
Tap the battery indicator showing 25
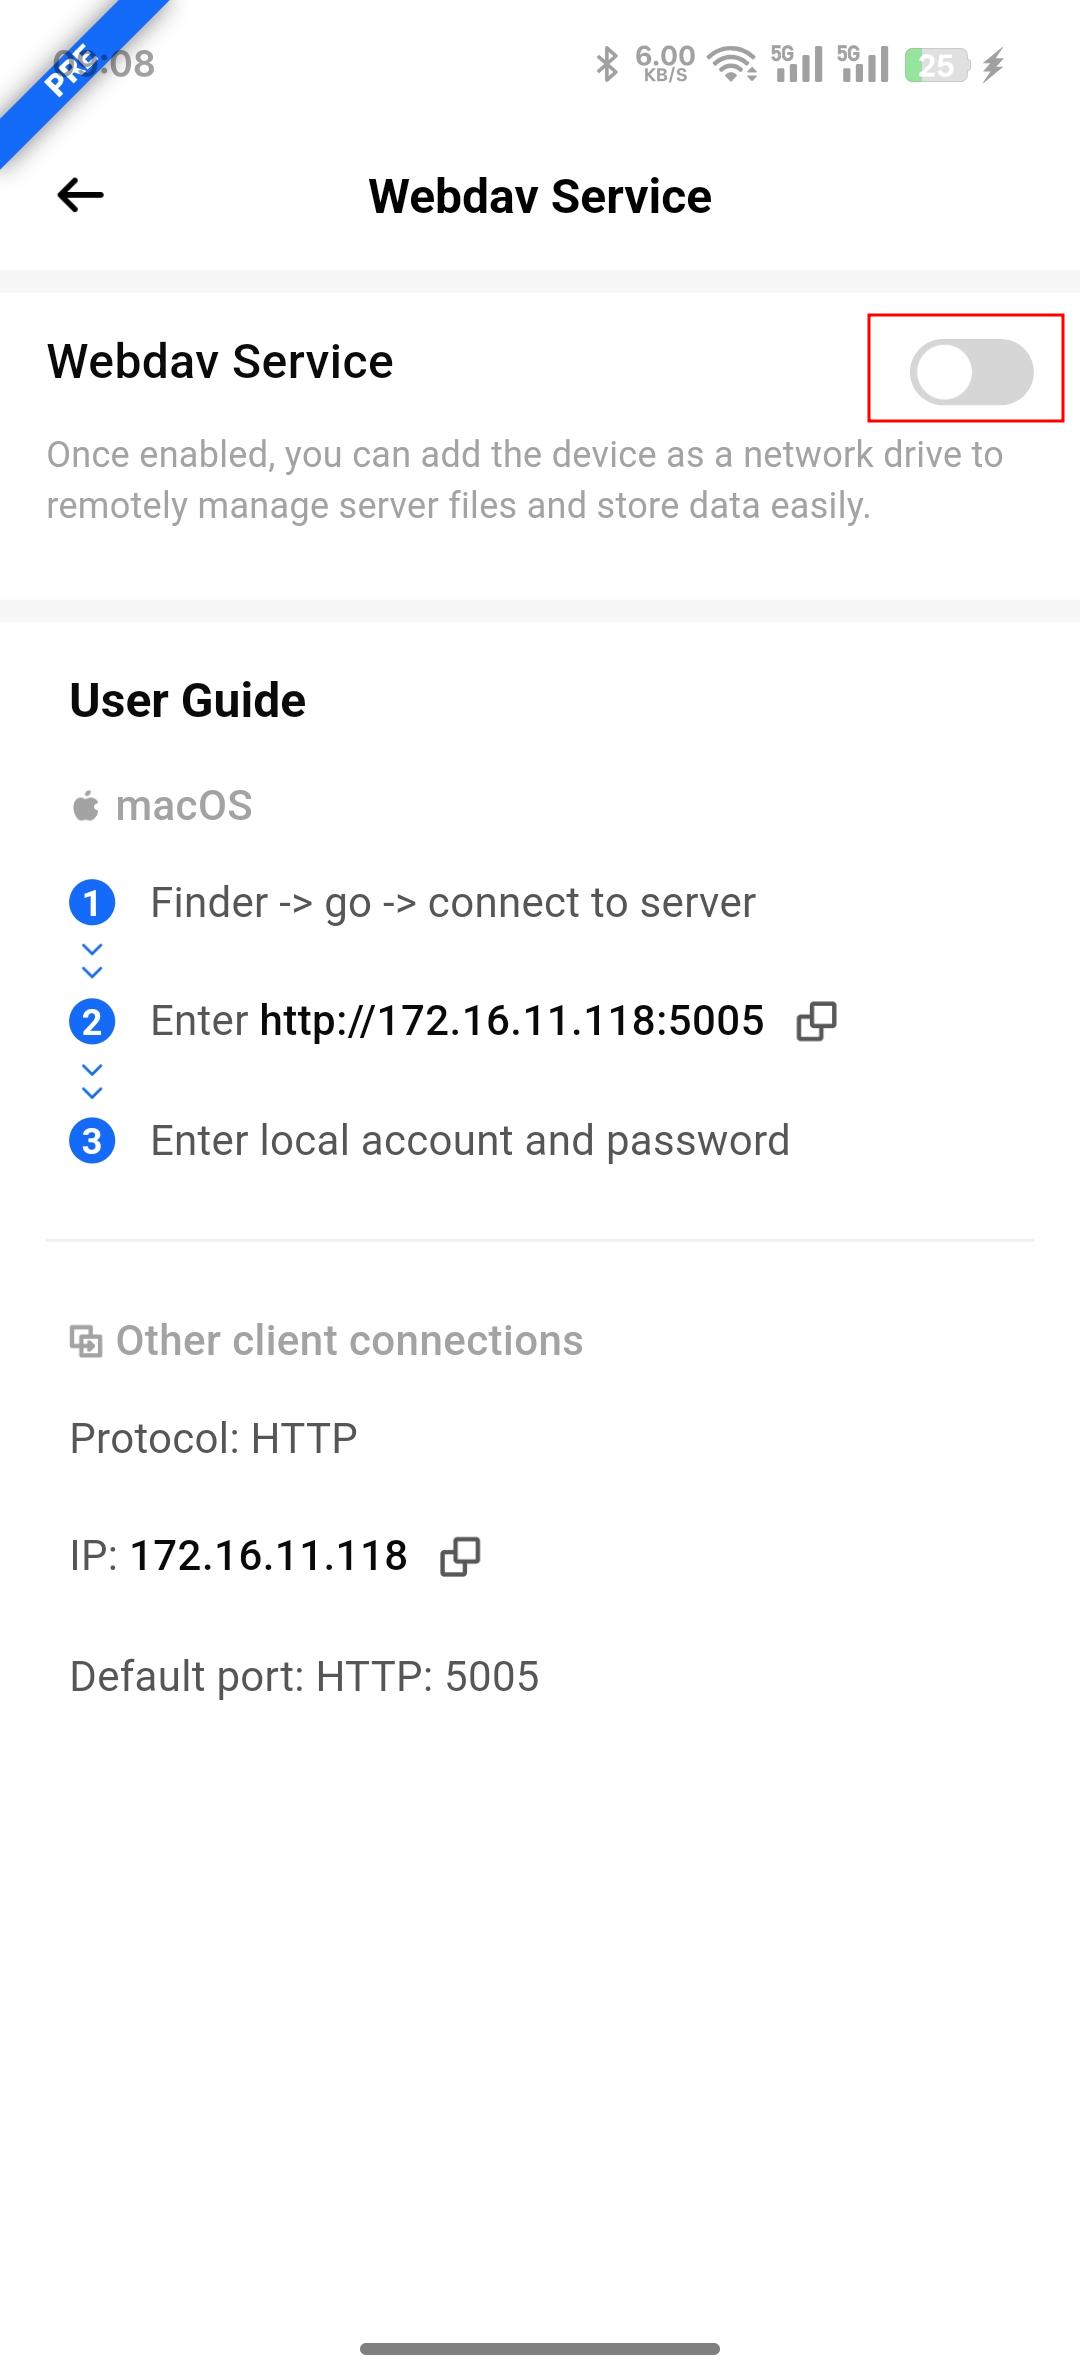pyautogui.click(x=937, y=65)
